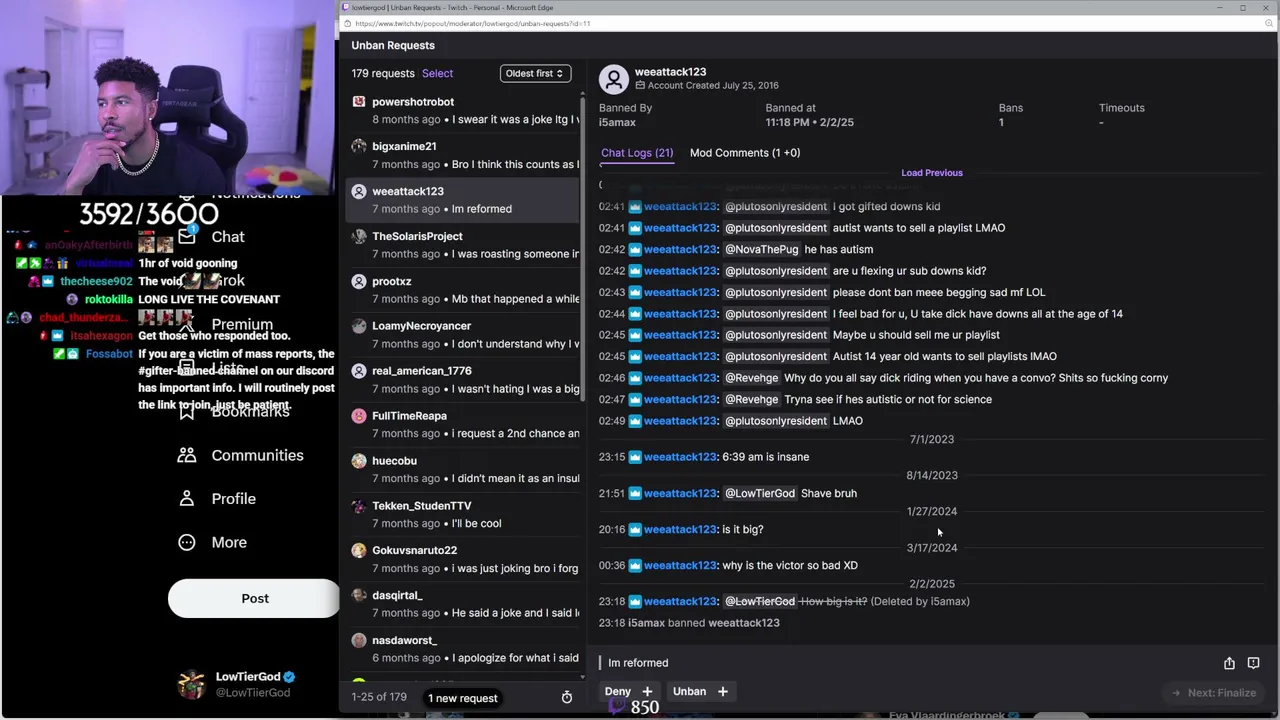Click the report message icon at far right

click(x=1253, y=663)
